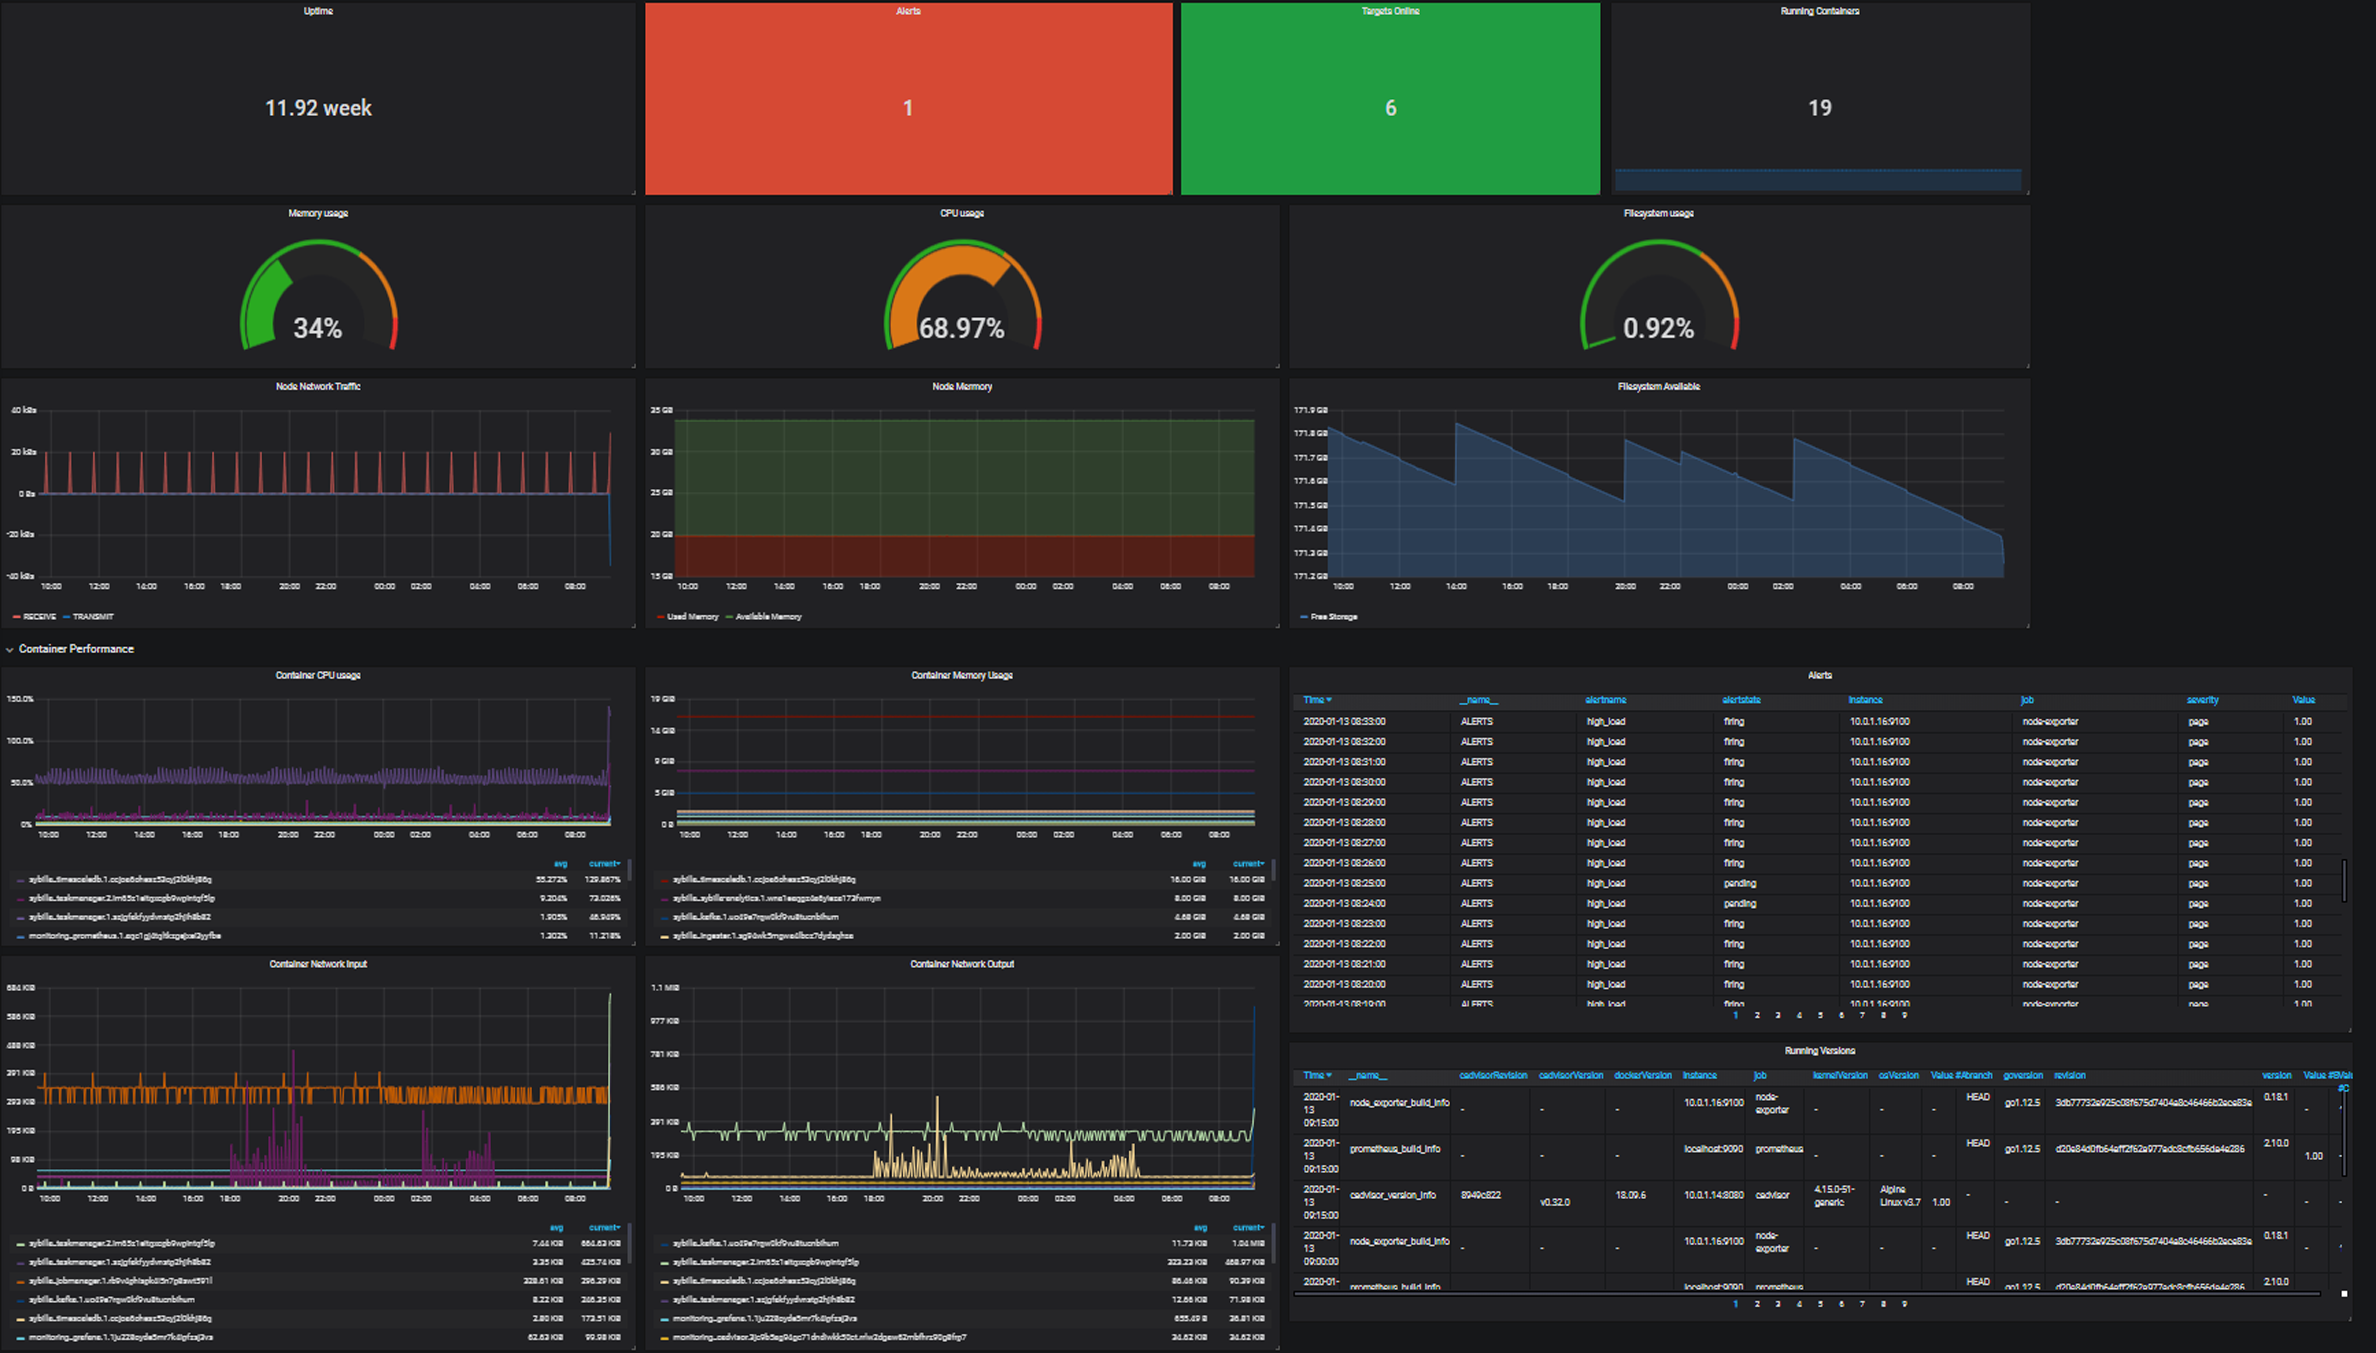Viewport: 2376px width, 1353px height.
Task: Click the Running Versions horizontal scrollbar
Action: (1806, 1294)
